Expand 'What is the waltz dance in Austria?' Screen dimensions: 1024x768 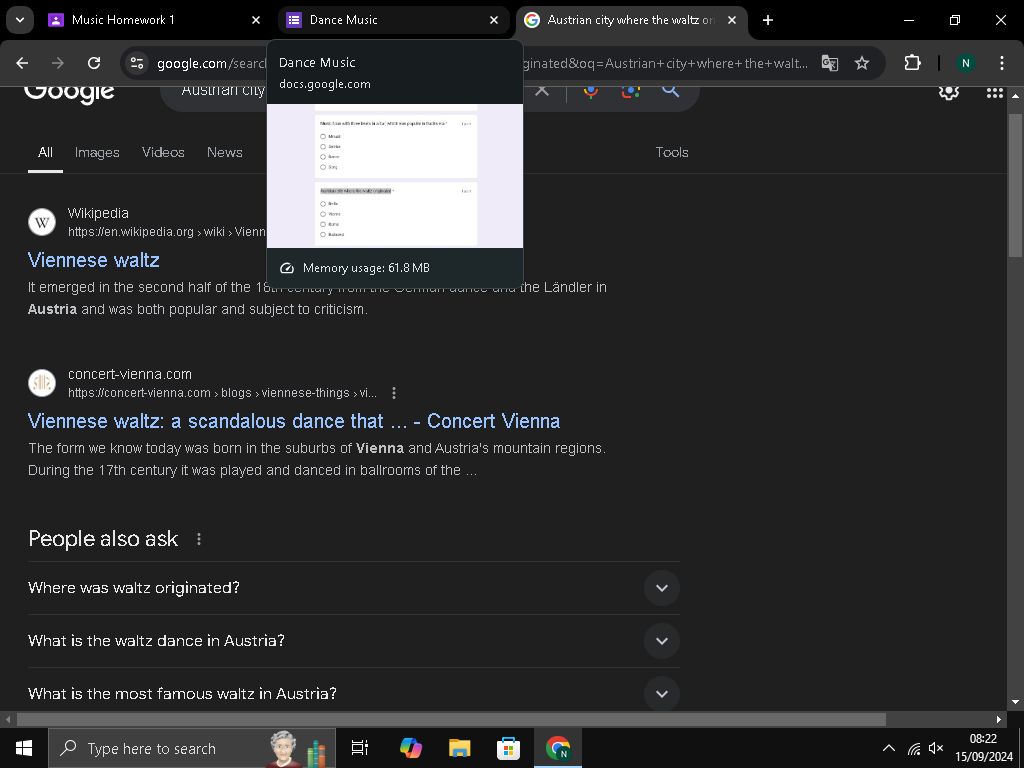(x=354, y=641)
